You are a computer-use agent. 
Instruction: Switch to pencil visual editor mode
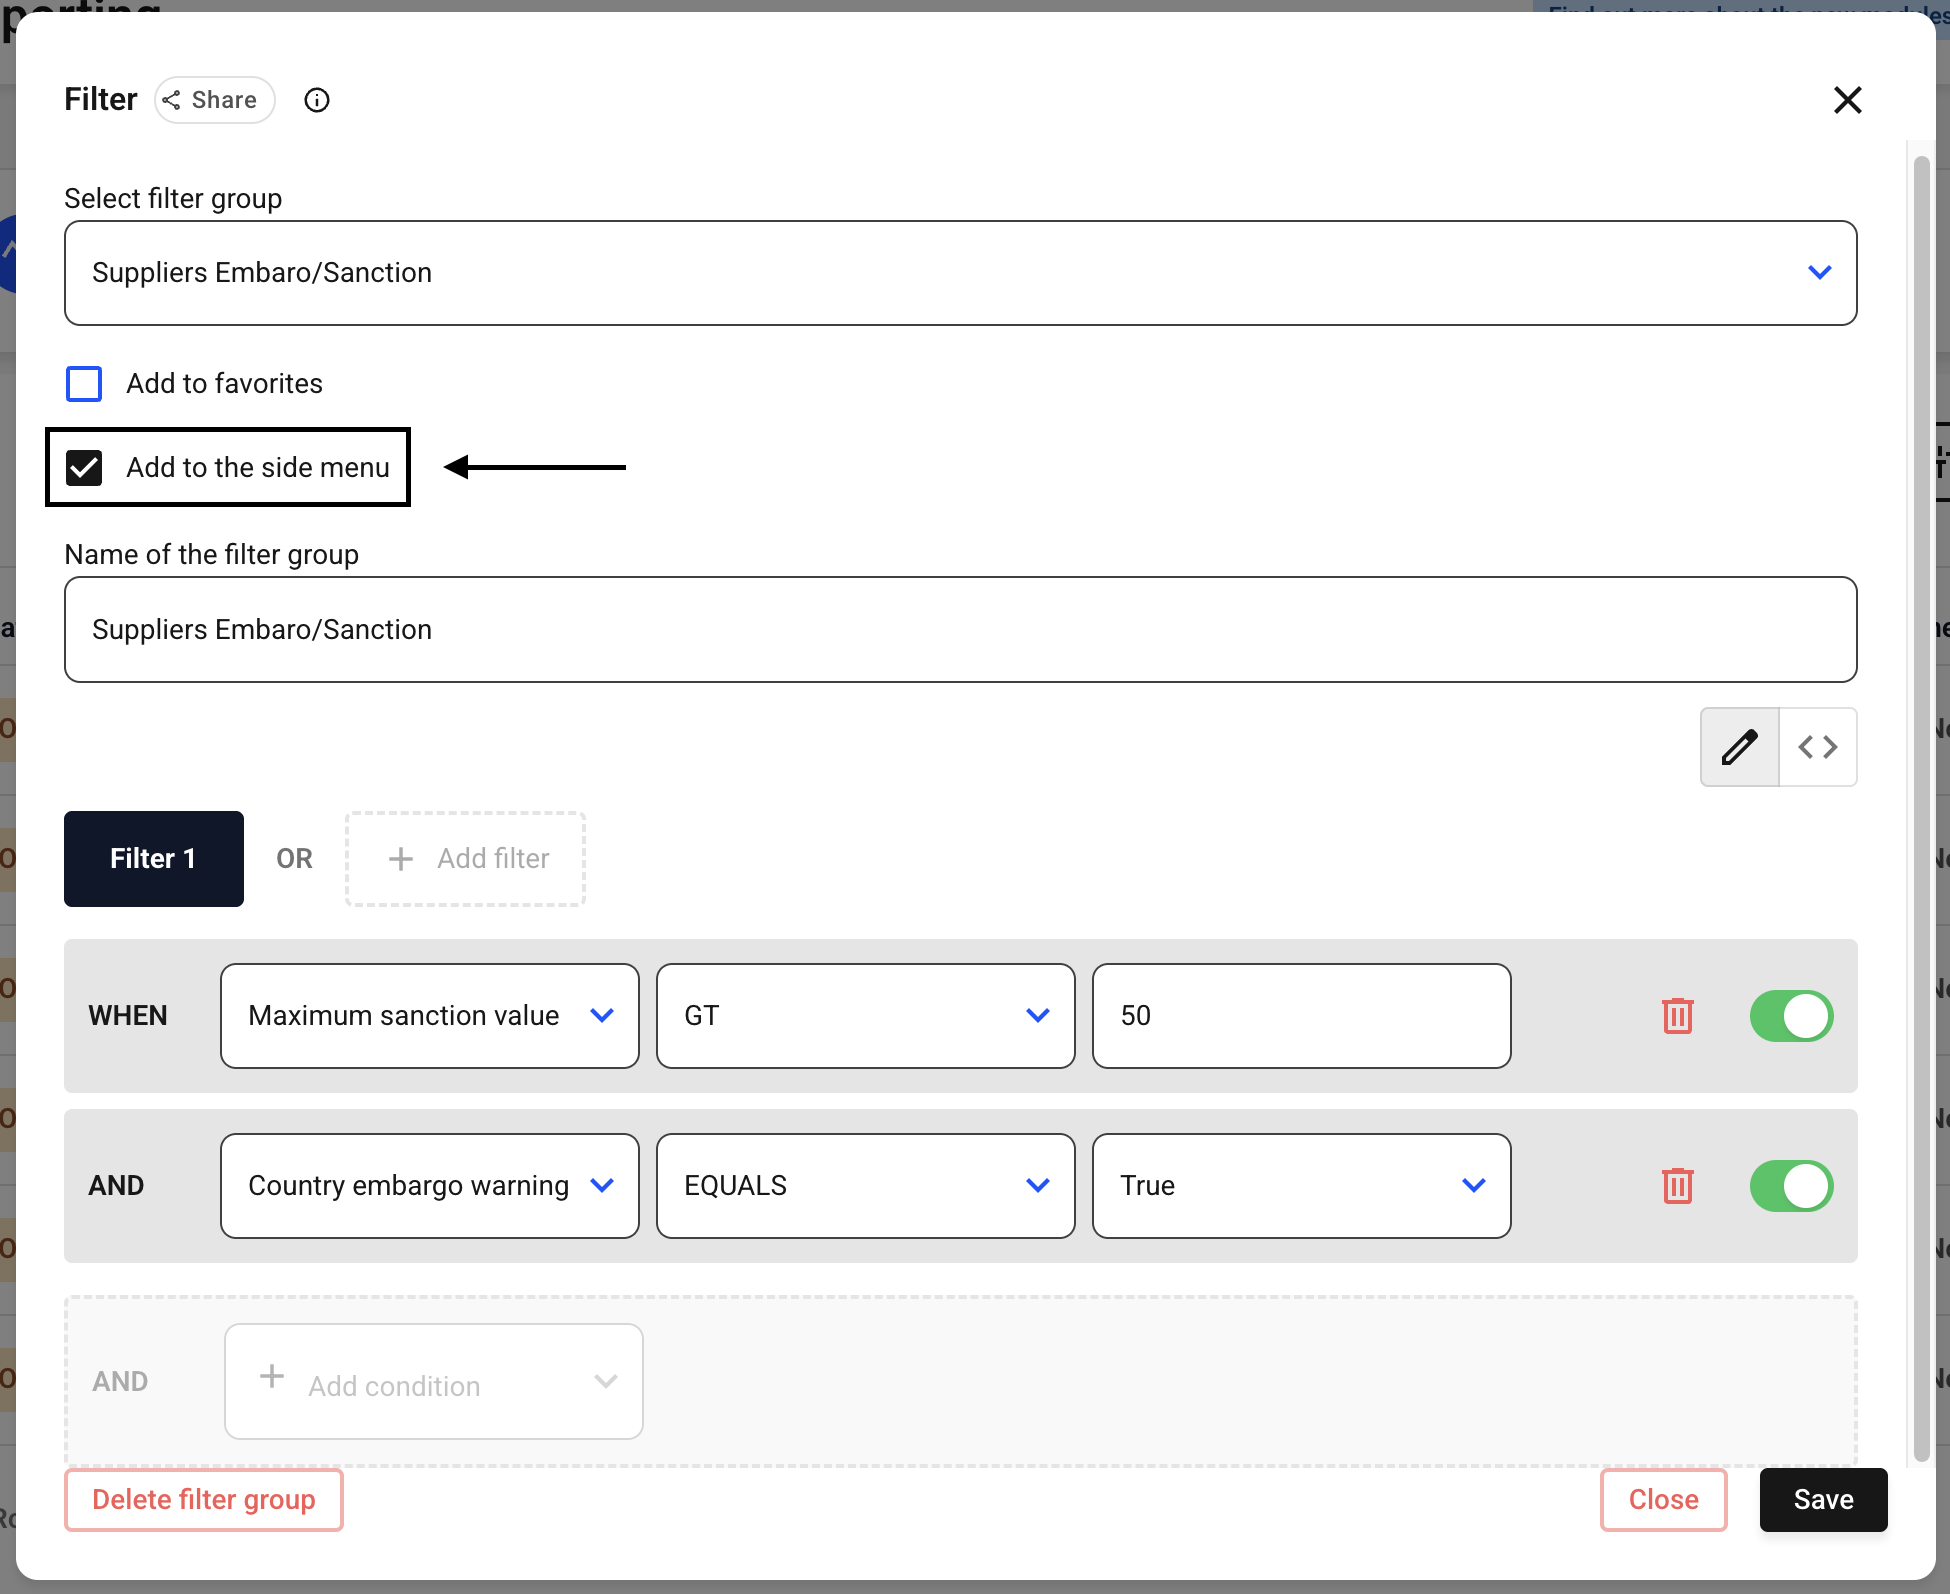[1740, 747]
